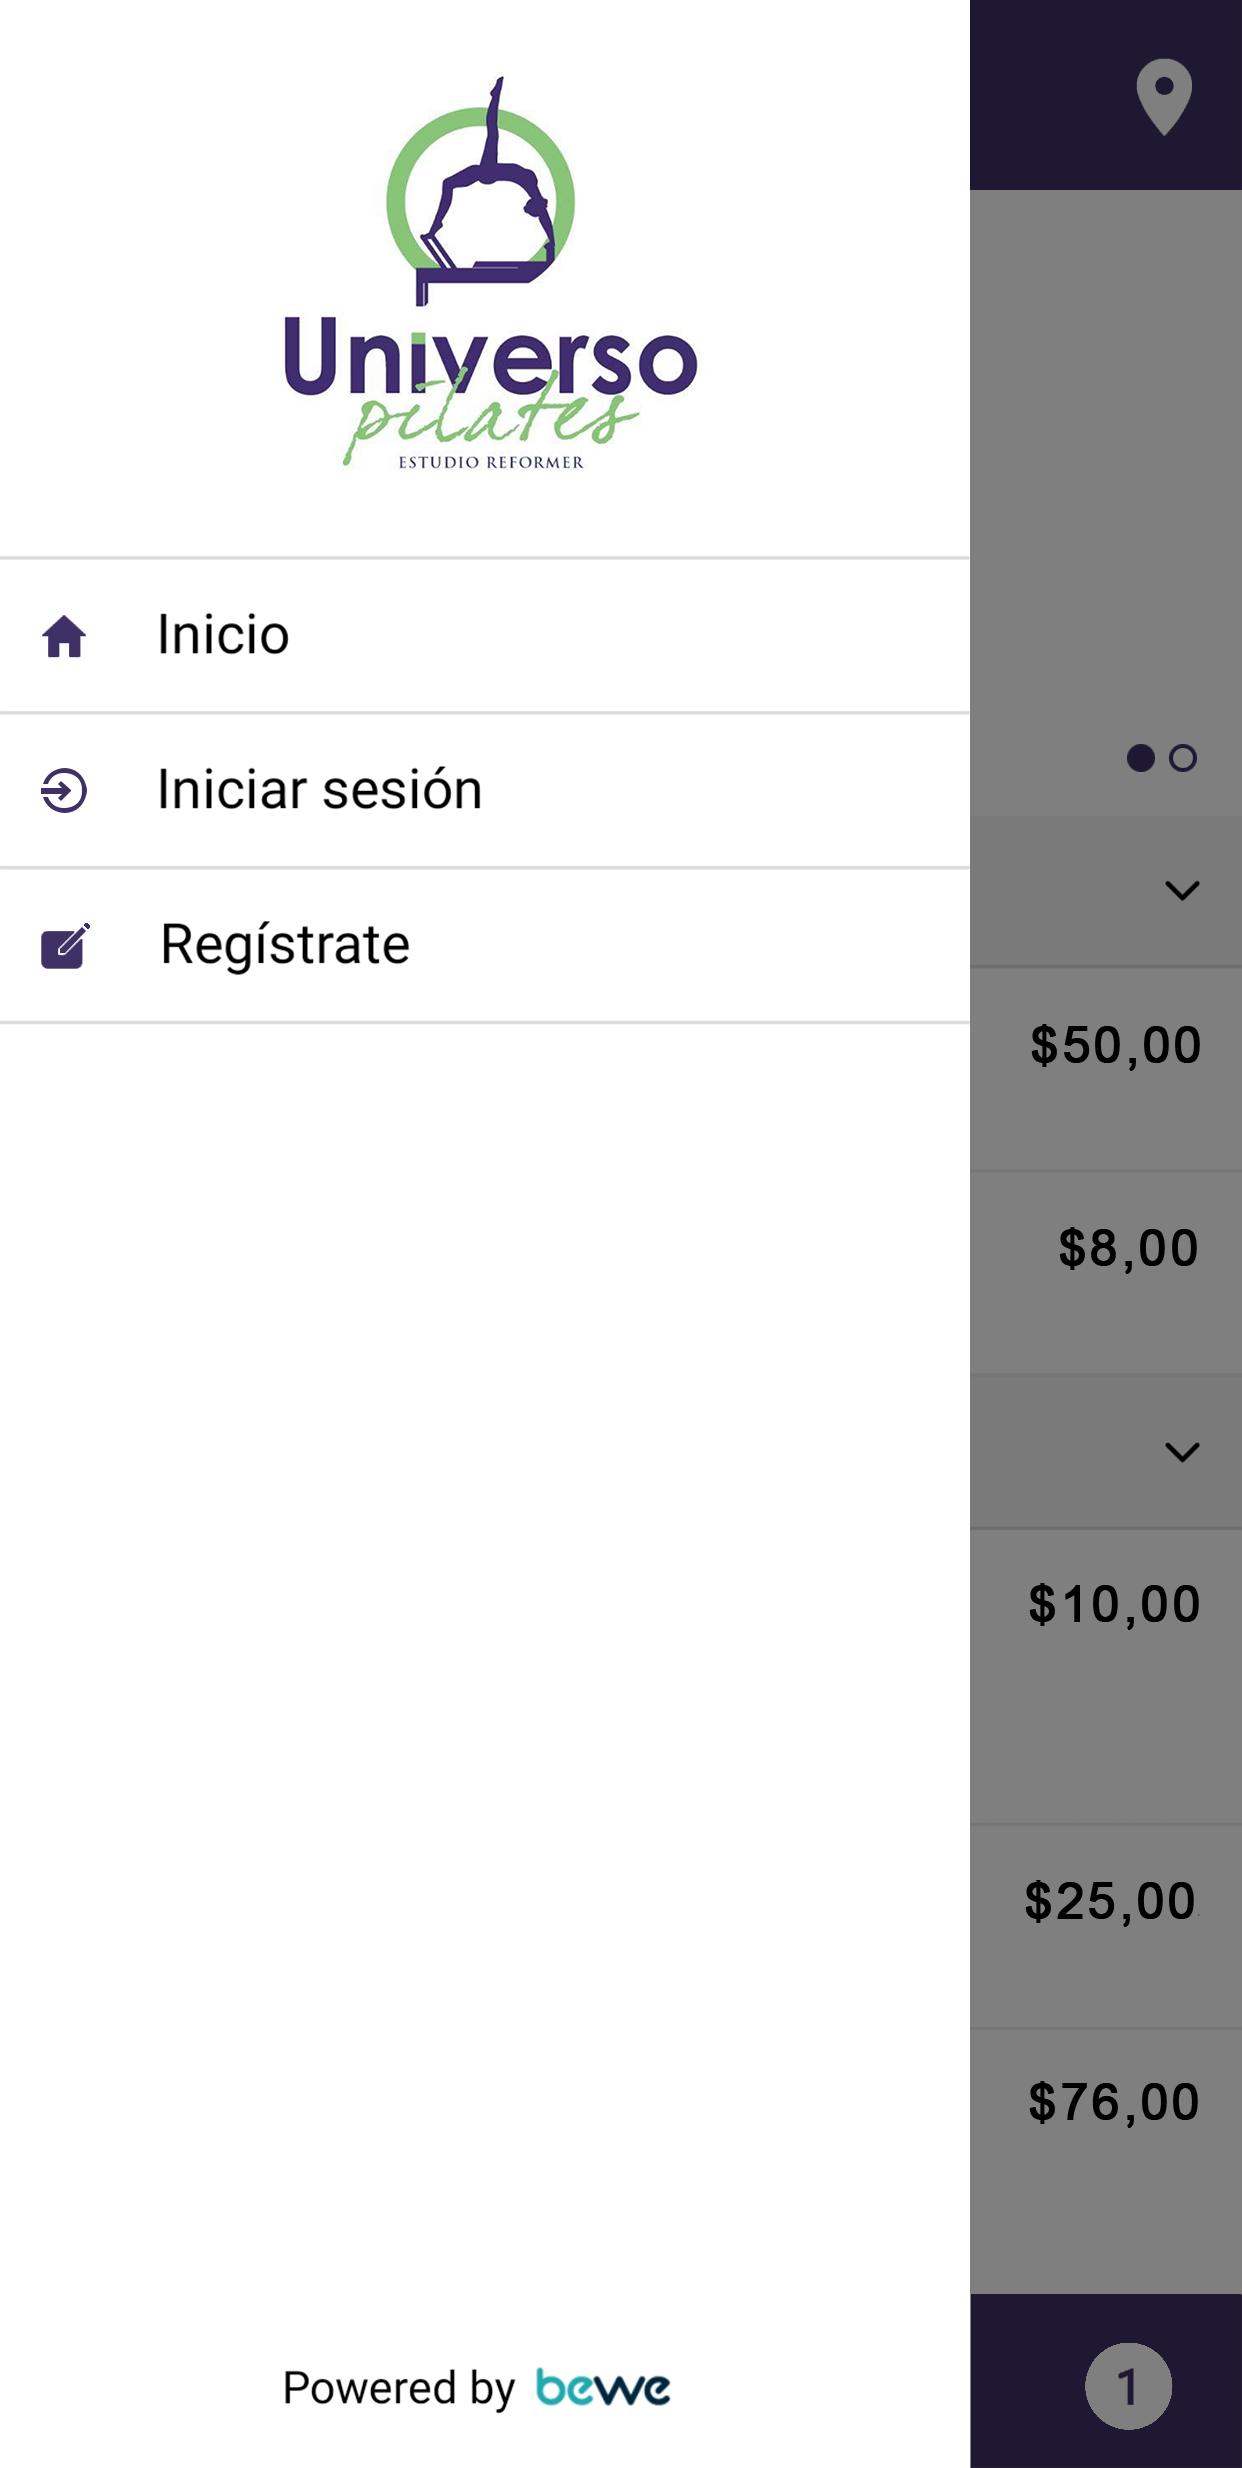Select the filled carousel dot

tap(1140, 758)
